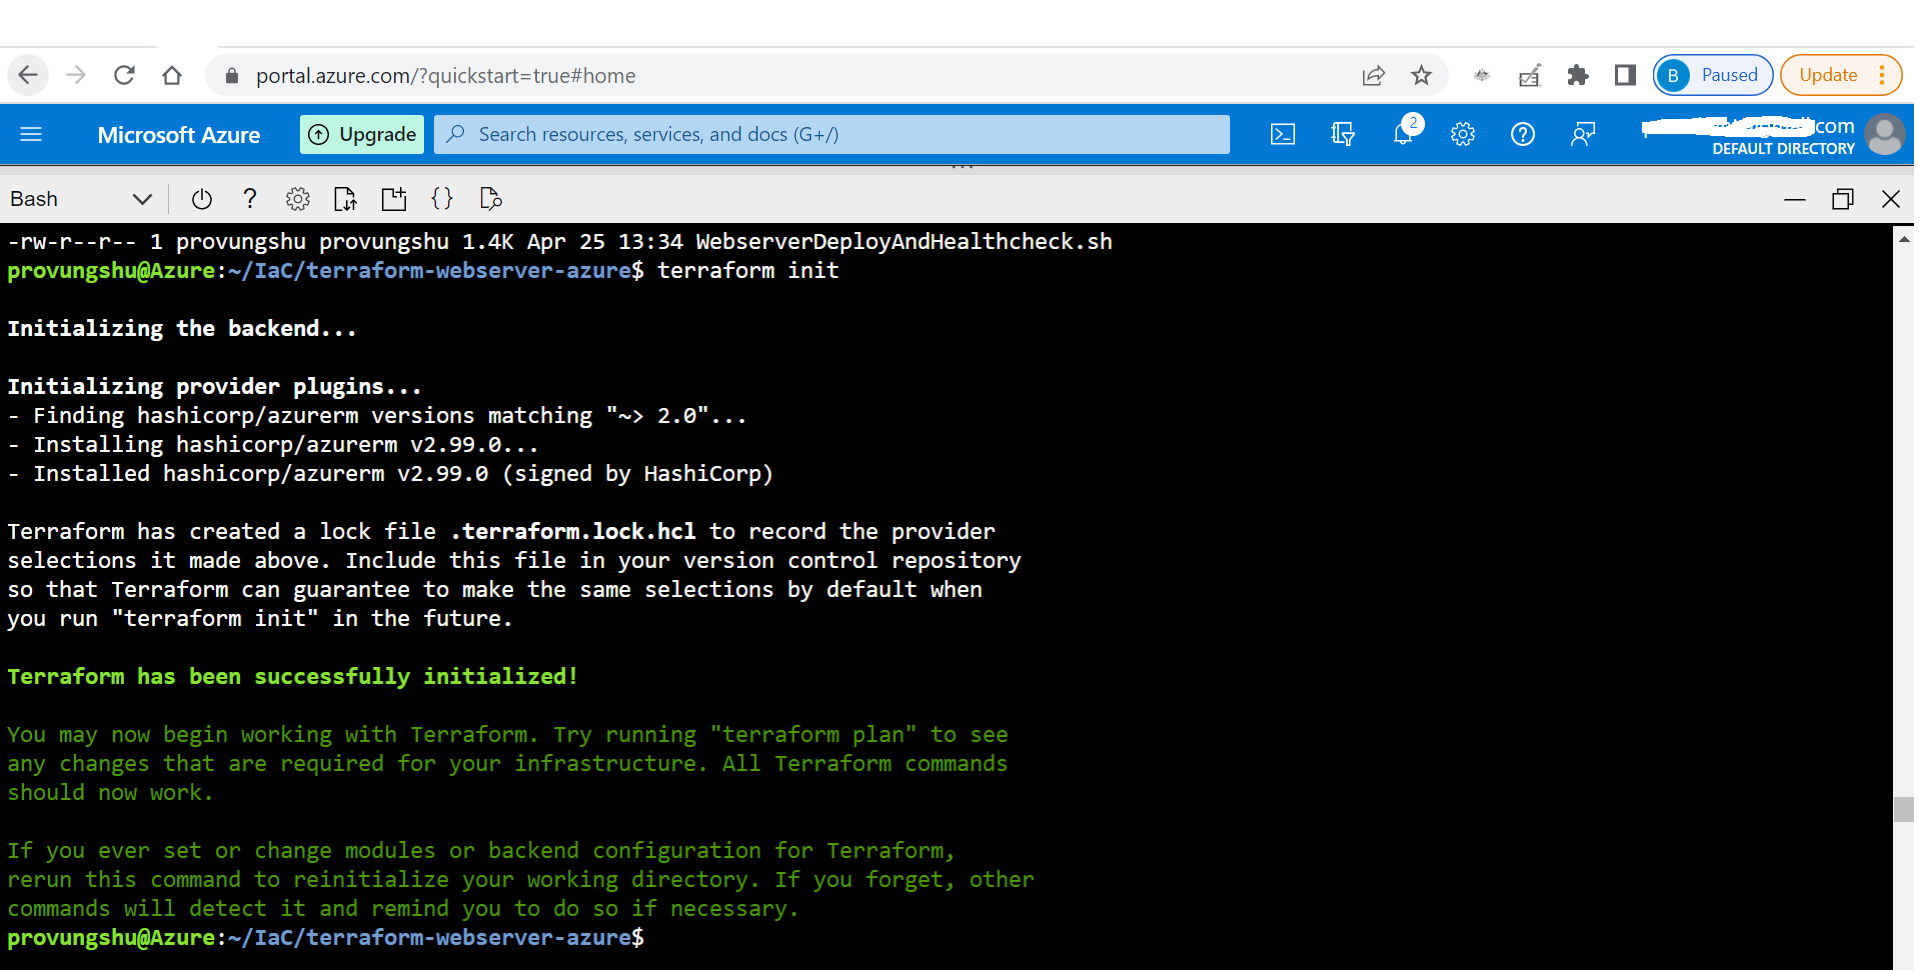Click the Microsoft Azure home link
This screenshot has width=1919, height=970.
point(178,134)
